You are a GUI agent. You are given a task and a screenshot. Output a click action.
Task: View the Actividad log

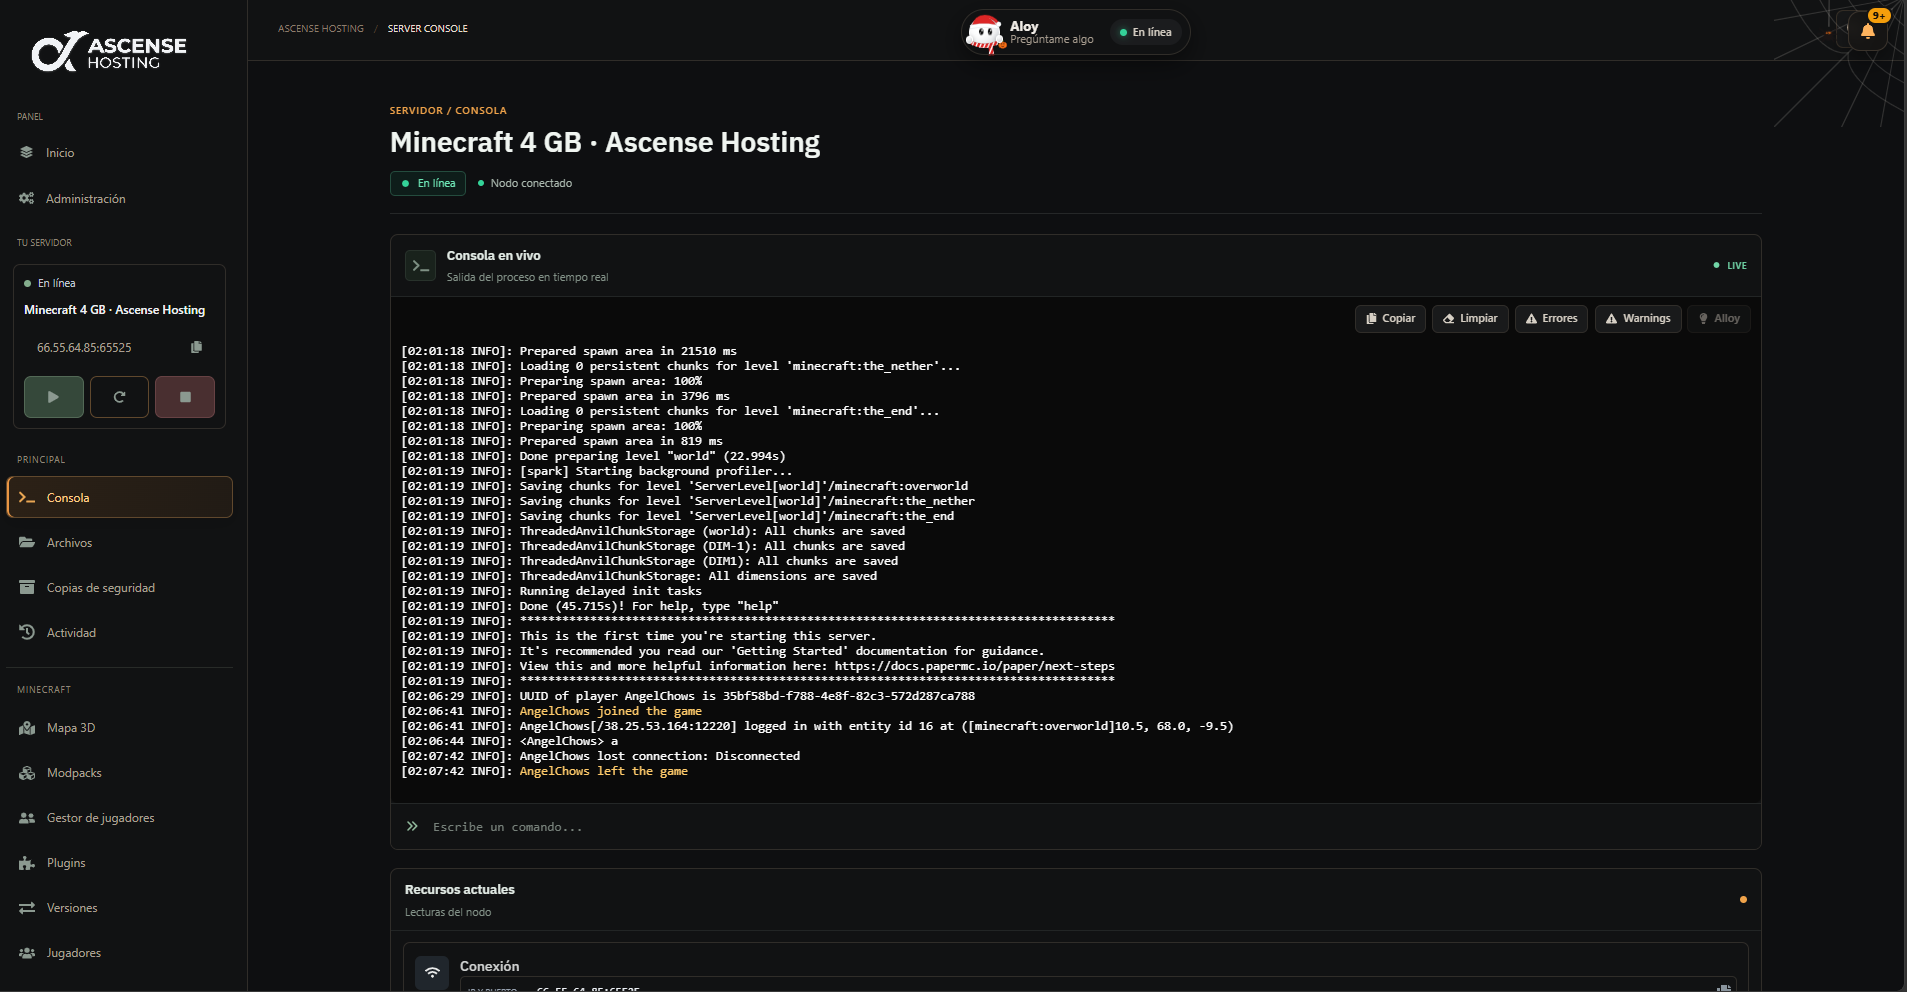[x=120, y=633]
